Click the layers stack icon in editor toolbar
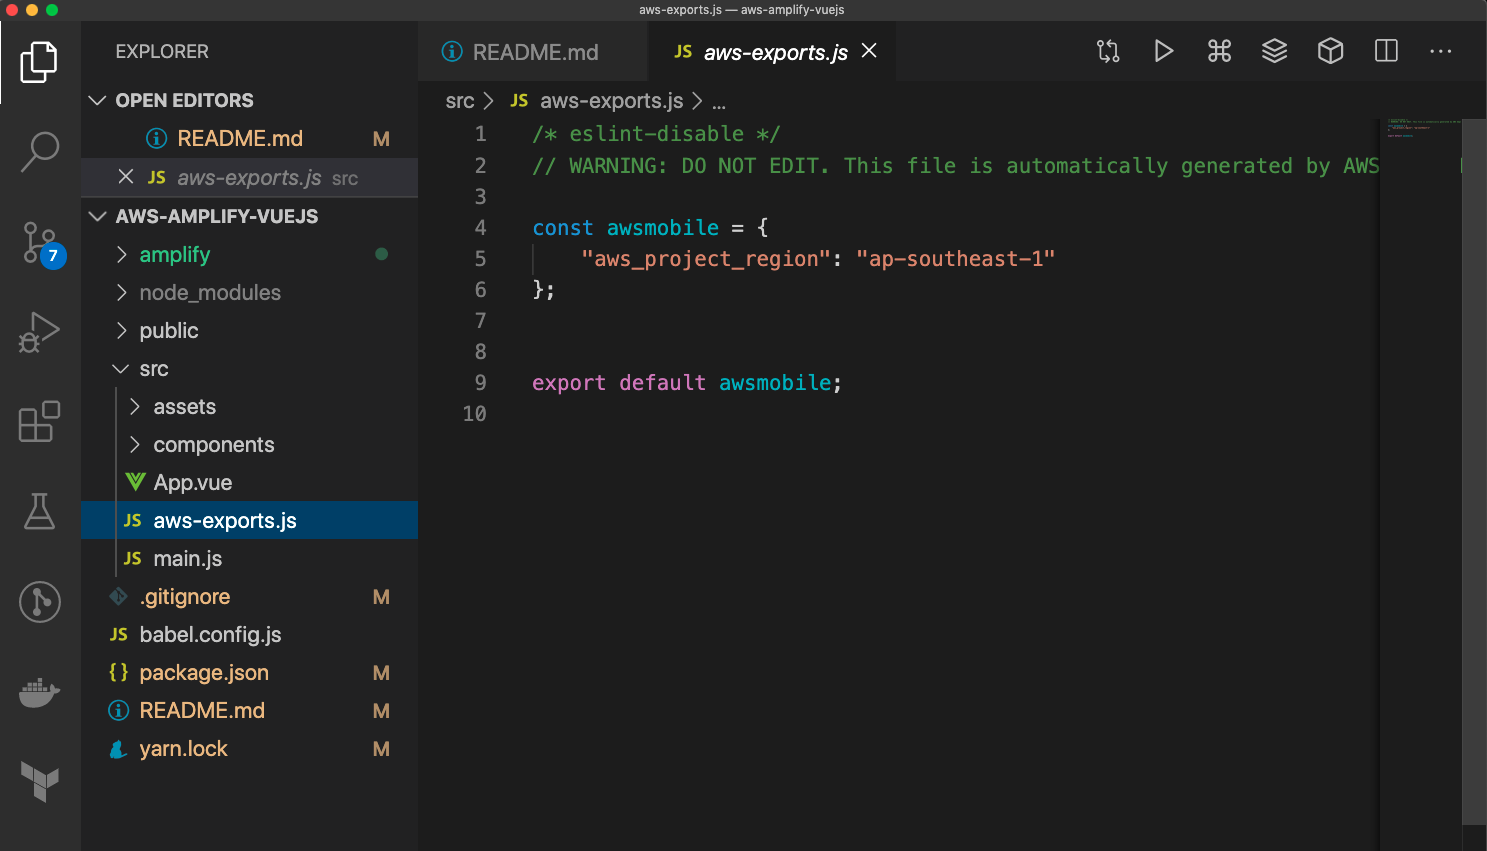 click(x=1274, y=51)
